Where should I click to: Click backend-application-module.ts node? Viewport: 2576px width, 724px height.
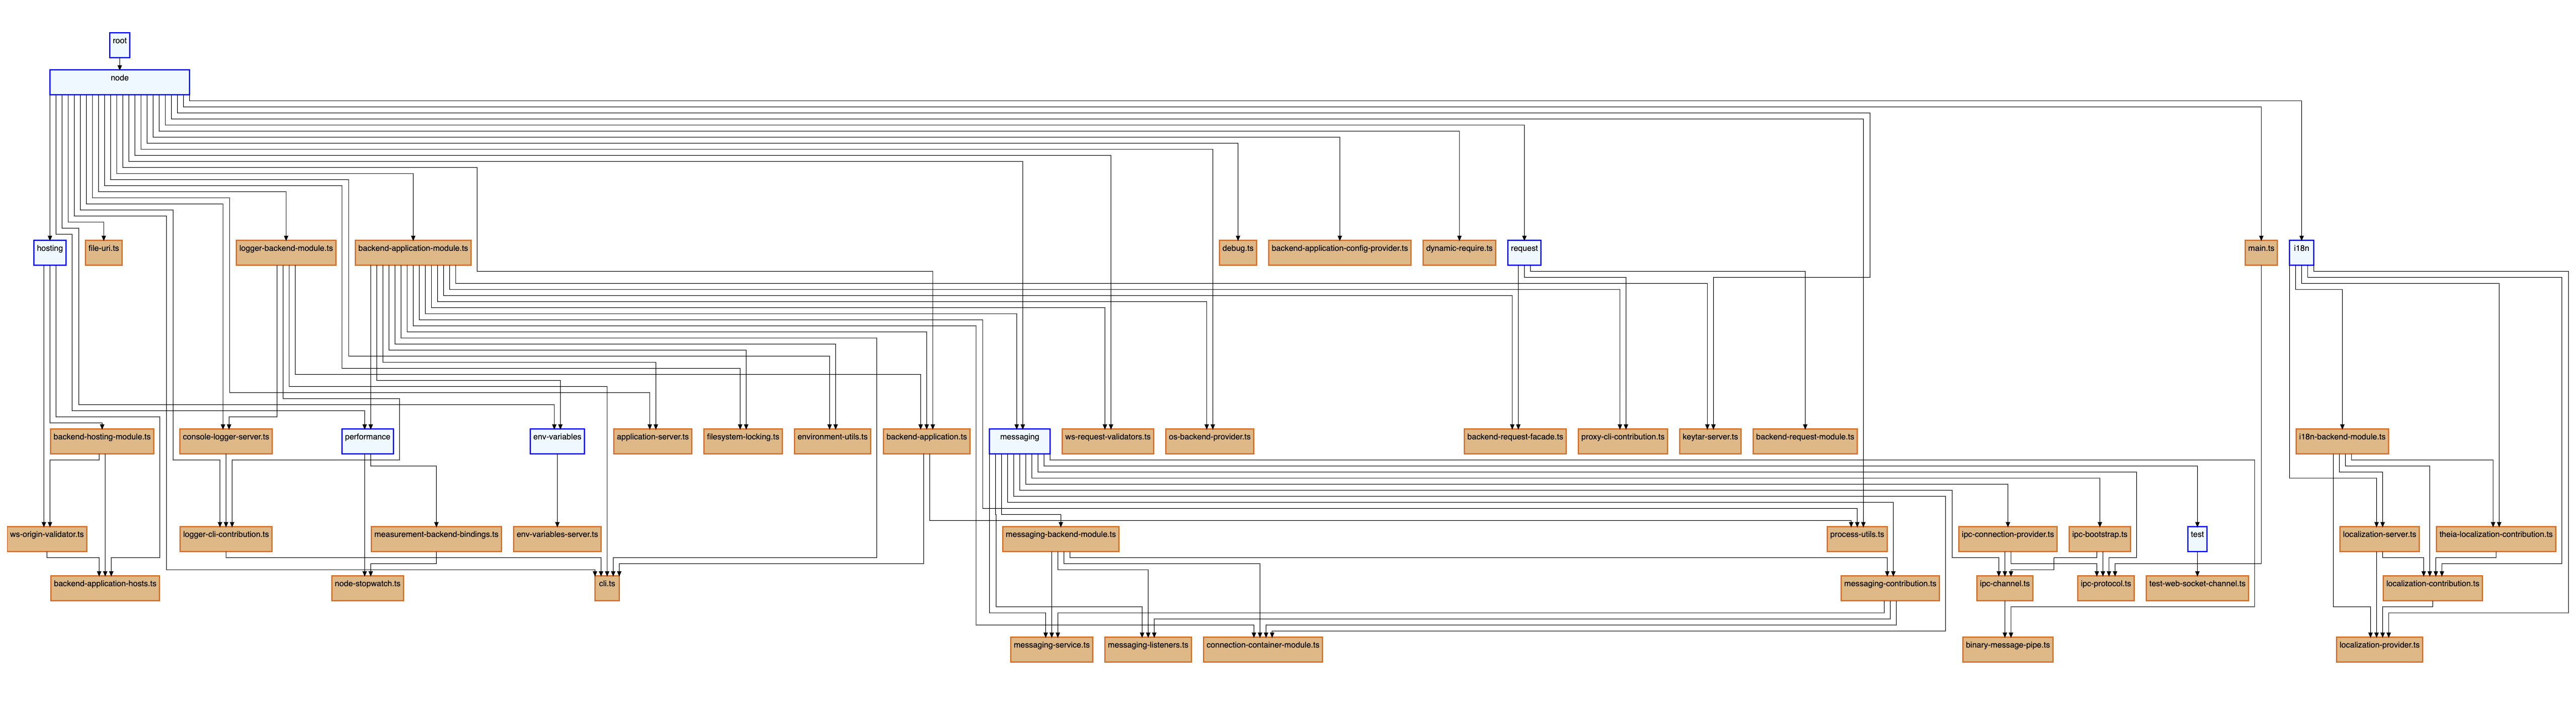[413, 253]
